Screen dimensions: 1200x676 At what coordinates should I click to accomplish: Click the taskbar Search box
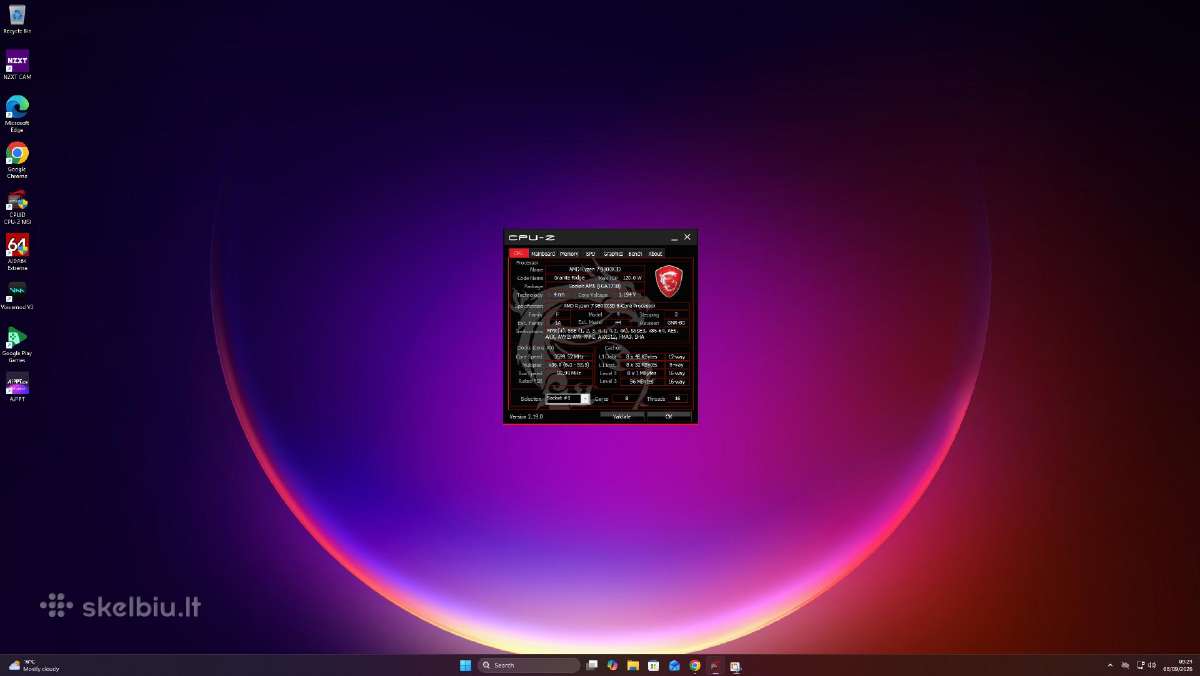528,665
